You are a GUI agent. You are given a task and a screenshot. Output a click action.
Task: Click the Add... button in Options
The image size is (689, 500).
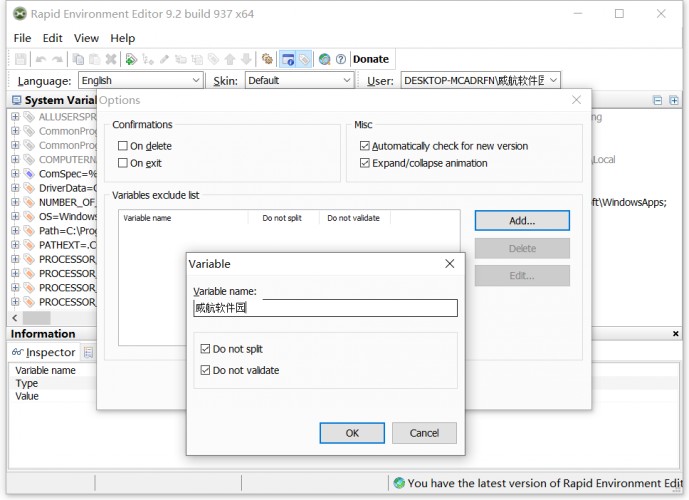522,221
